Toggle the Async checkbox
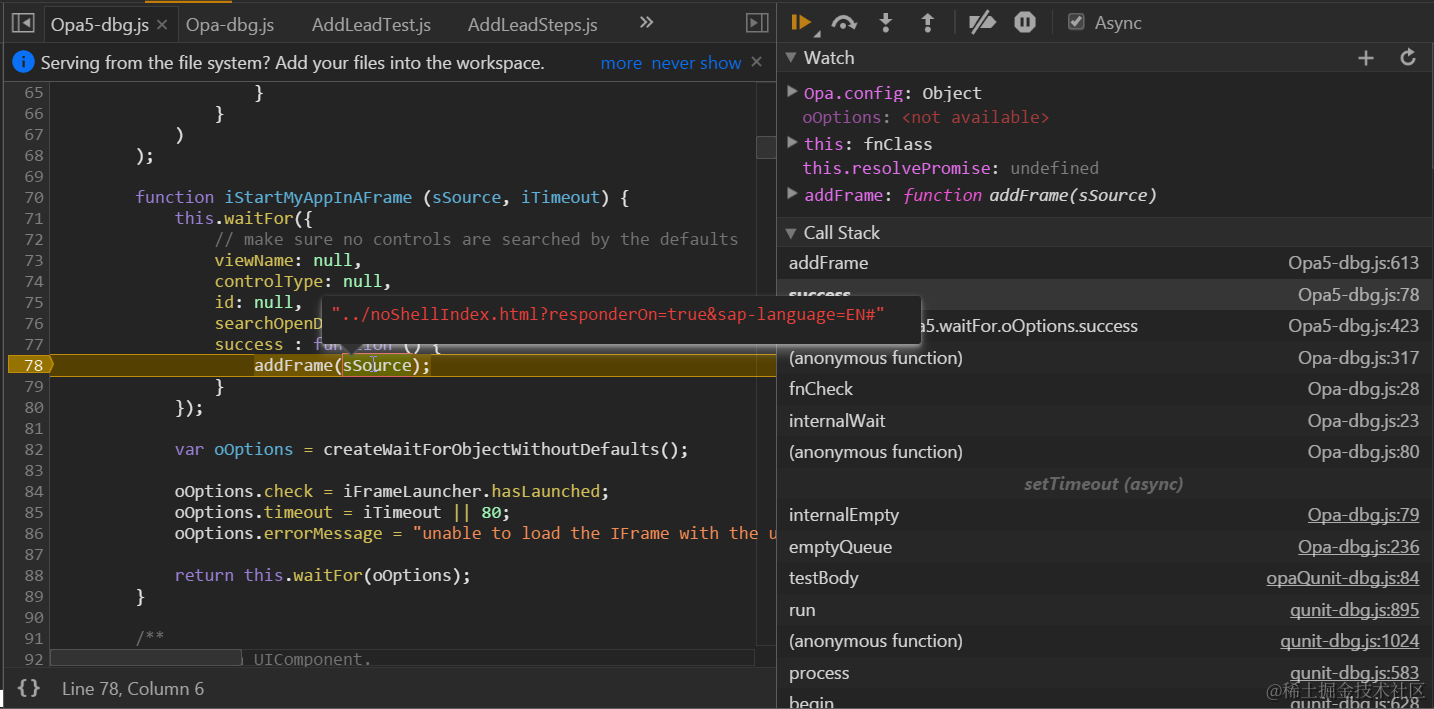 click(x=1076, y=22)
